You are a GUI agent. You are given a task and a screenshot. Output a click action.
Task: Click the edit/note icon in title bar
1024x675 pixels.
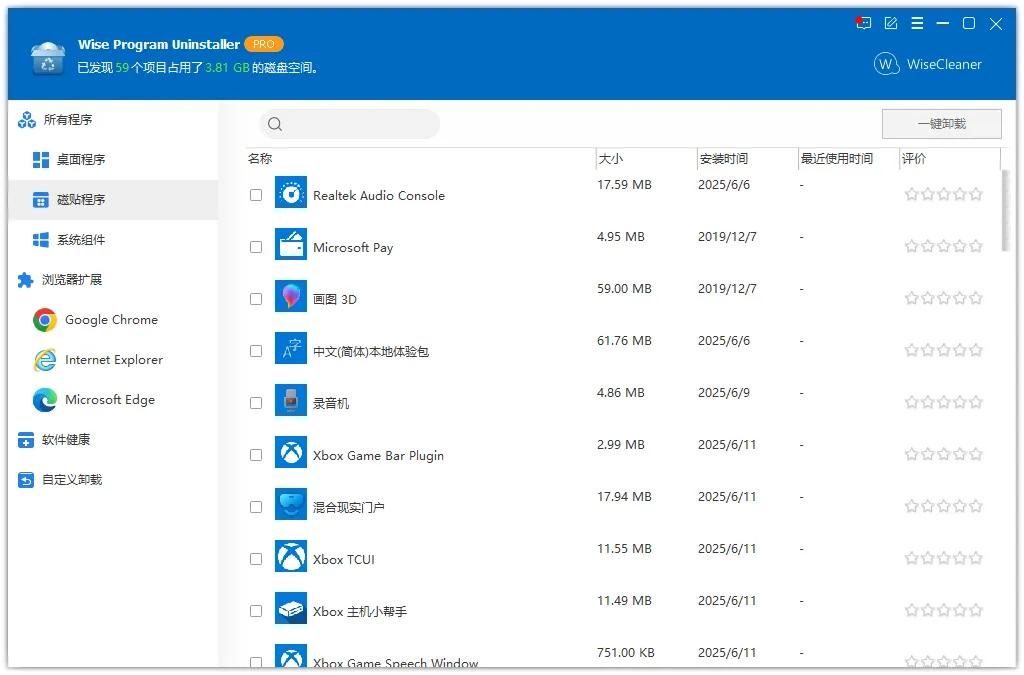point(891,24)
